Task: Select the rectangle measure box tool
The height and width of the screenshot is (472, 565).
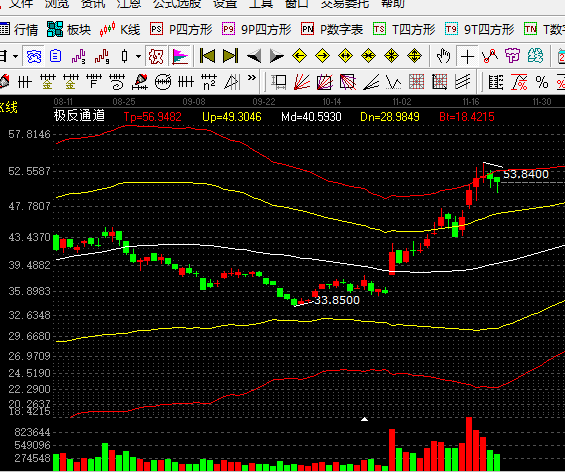Action: [x=279, y=82]
